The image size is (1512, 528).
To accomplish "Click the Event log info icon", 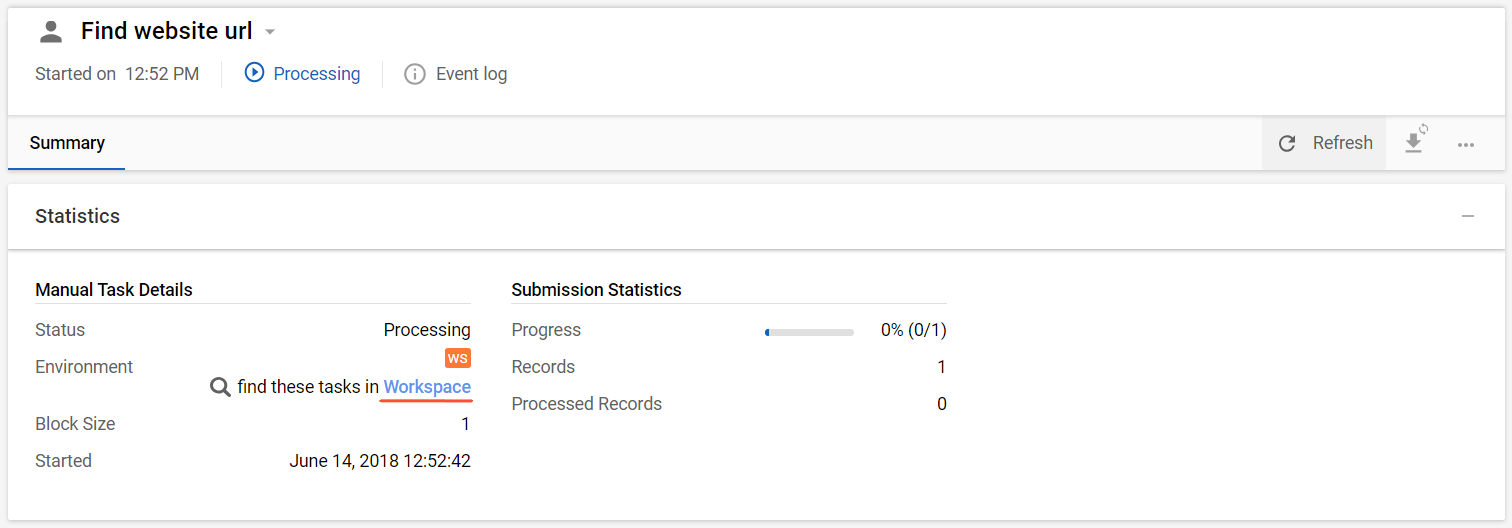I will 415,74.
